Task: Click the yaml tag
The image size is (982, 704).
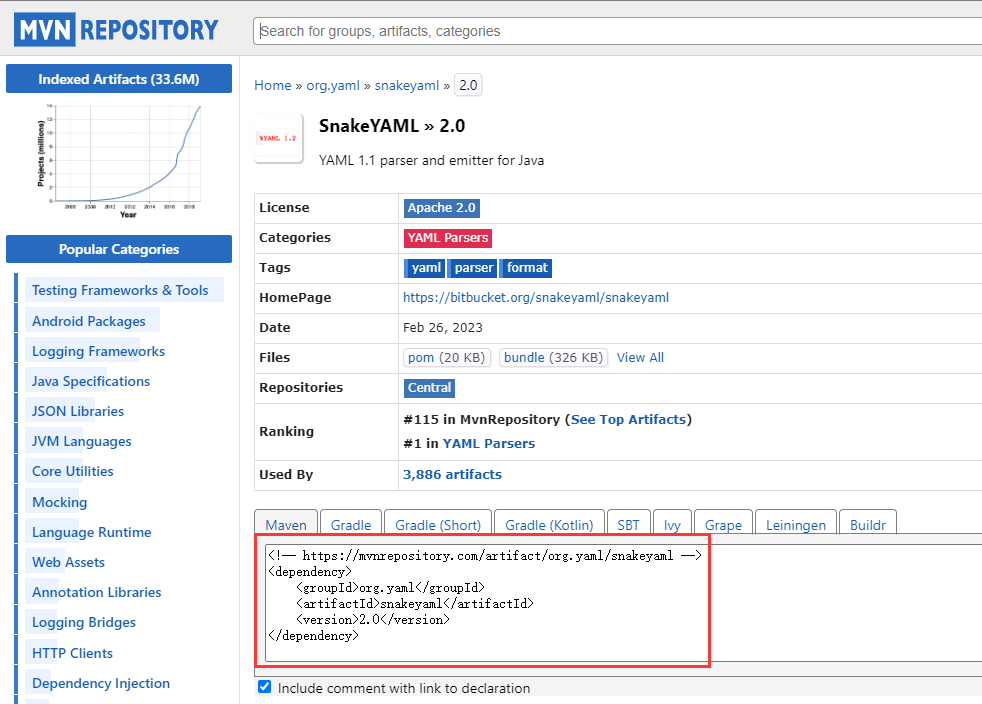Action: click(425, 268)
